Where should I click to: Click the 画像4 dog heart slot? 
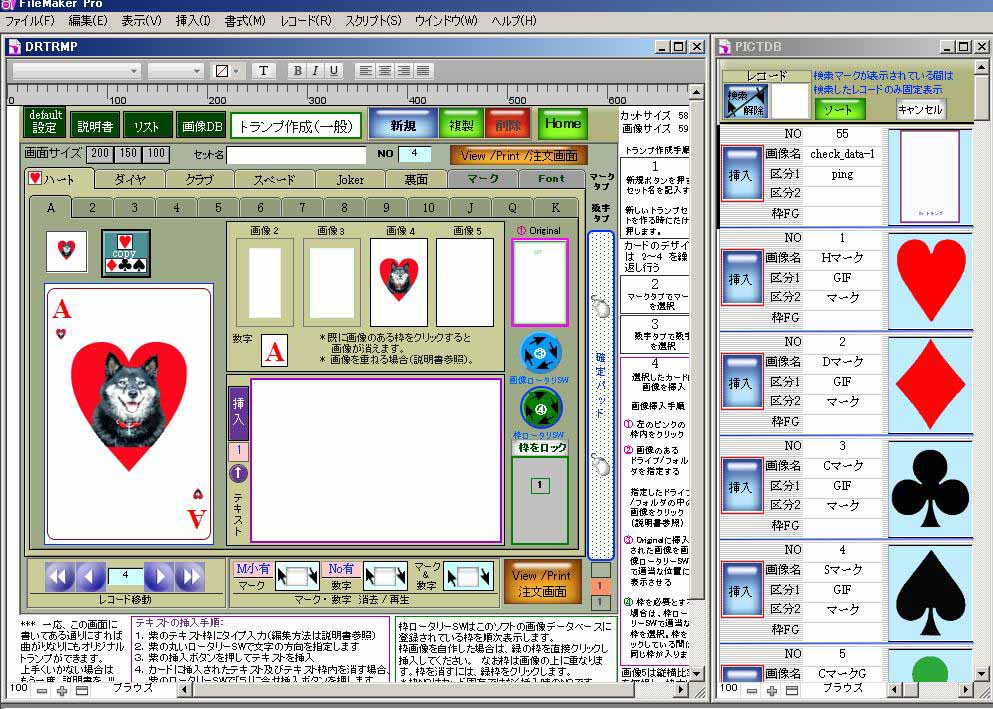tap(399, 281)
